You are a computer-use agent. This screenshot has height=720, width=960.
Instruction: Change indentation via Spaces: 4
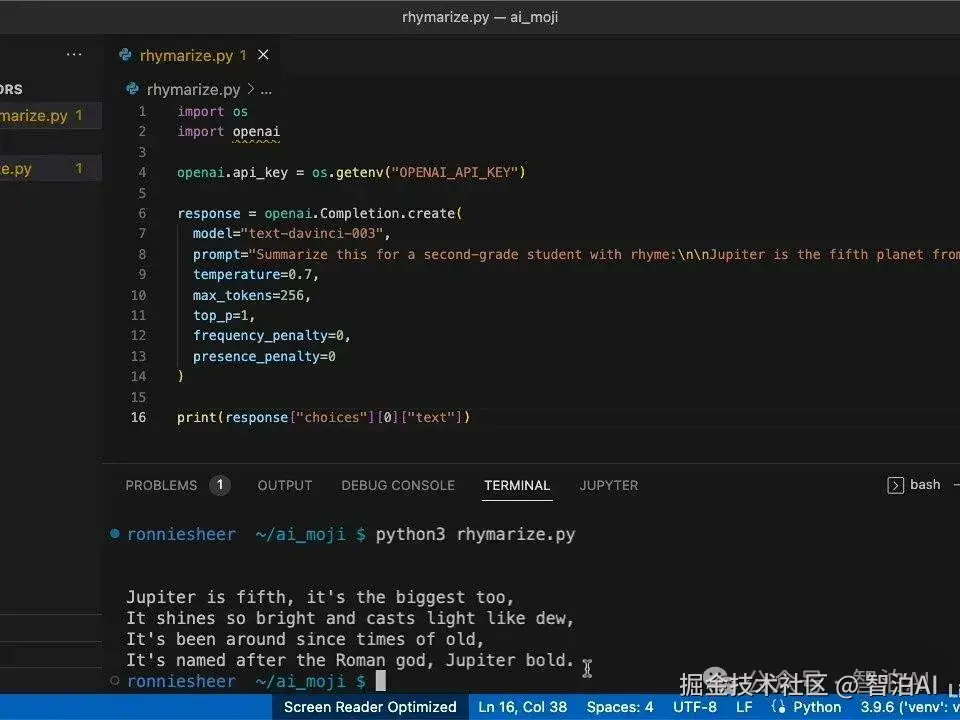click(x=620, y=707)
